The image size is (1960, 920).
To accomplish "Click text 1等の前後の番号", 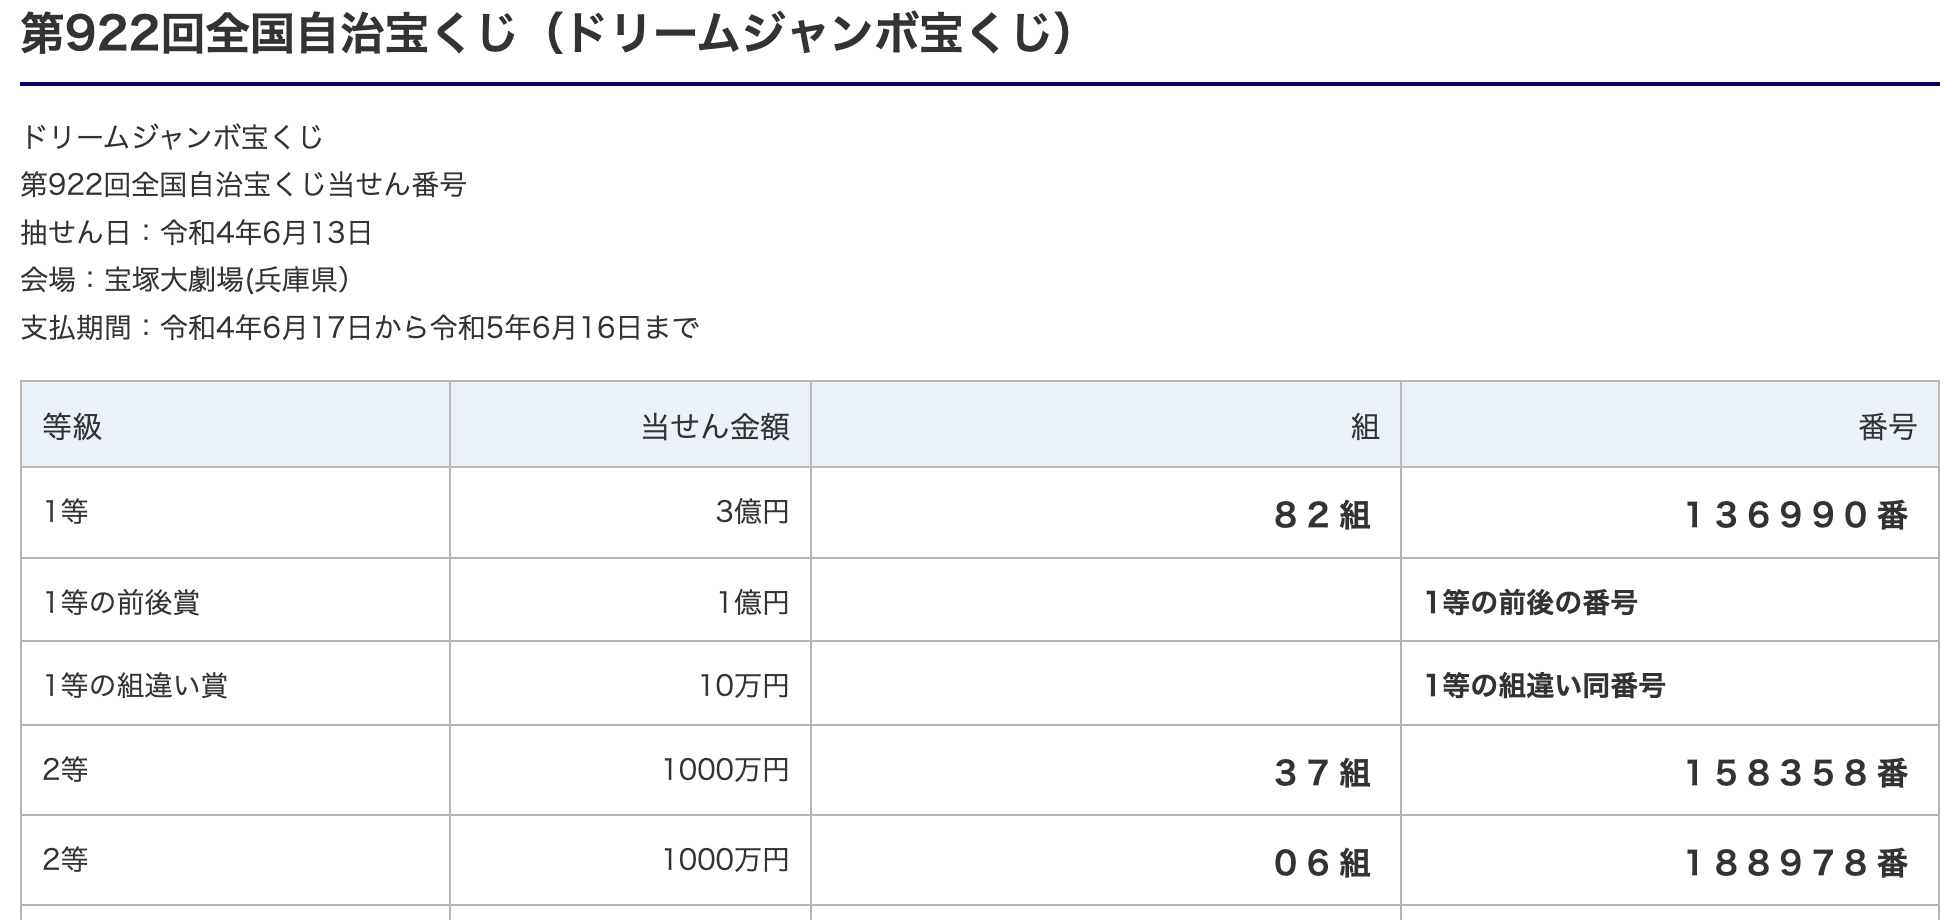I will tap(1530, 602).
